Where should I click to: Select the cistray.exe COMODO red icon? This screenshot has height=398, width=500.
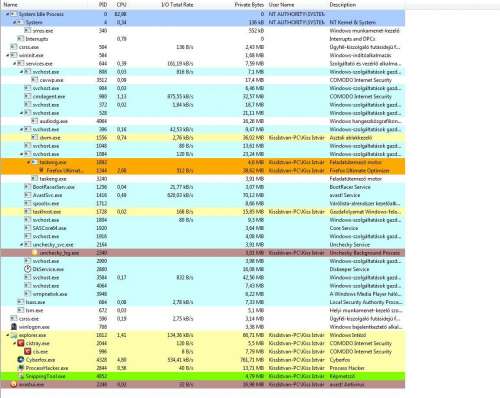click(21, 343)
